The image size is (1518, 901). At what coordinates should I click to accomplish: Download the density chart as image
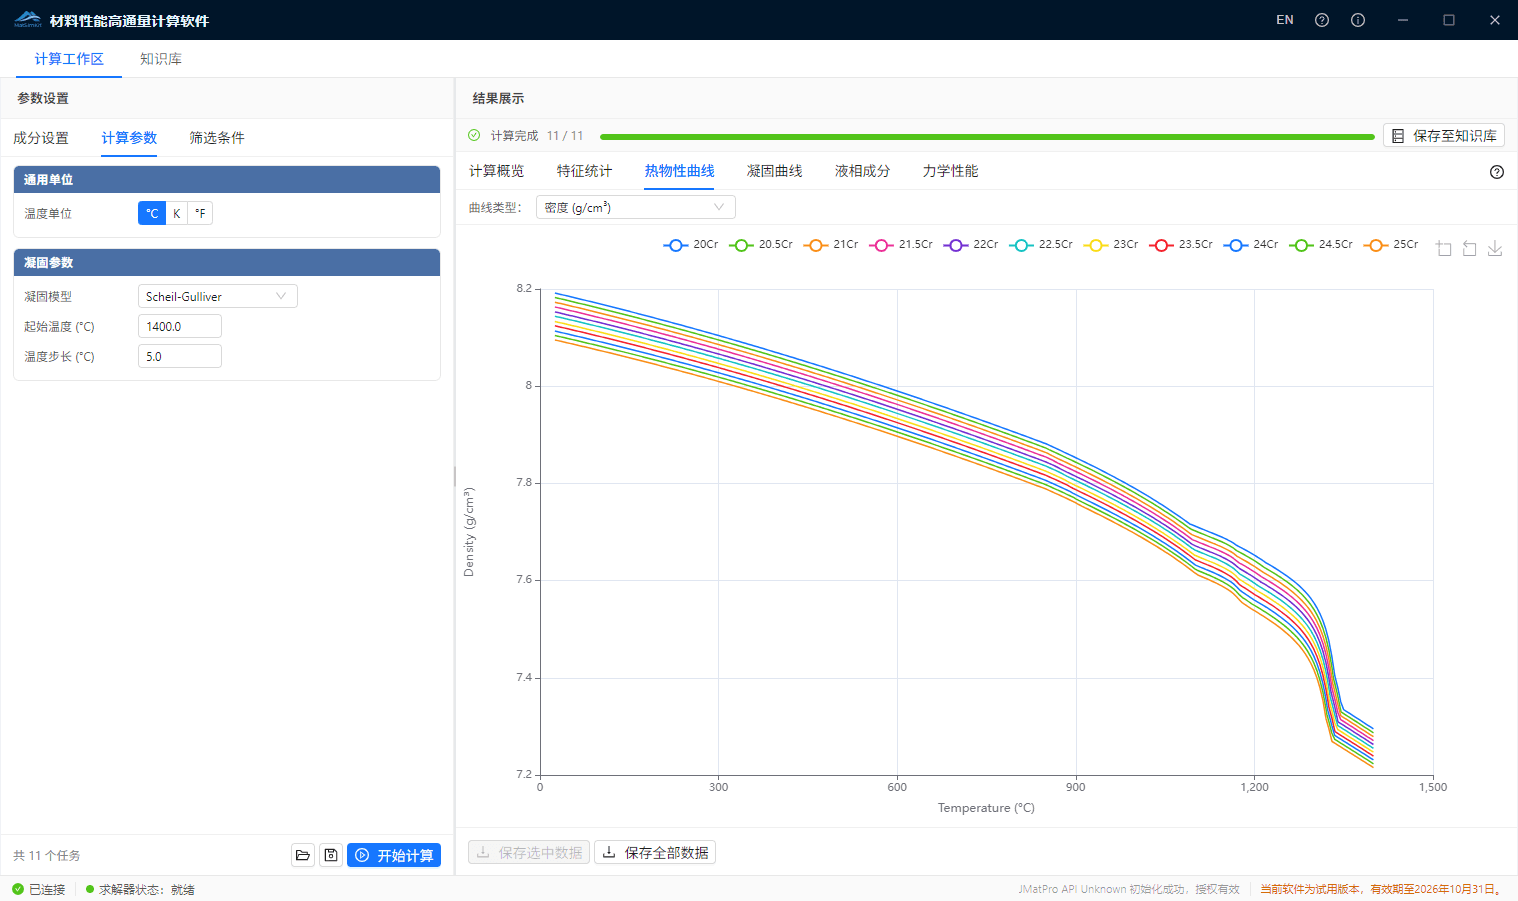[1495, 248]
